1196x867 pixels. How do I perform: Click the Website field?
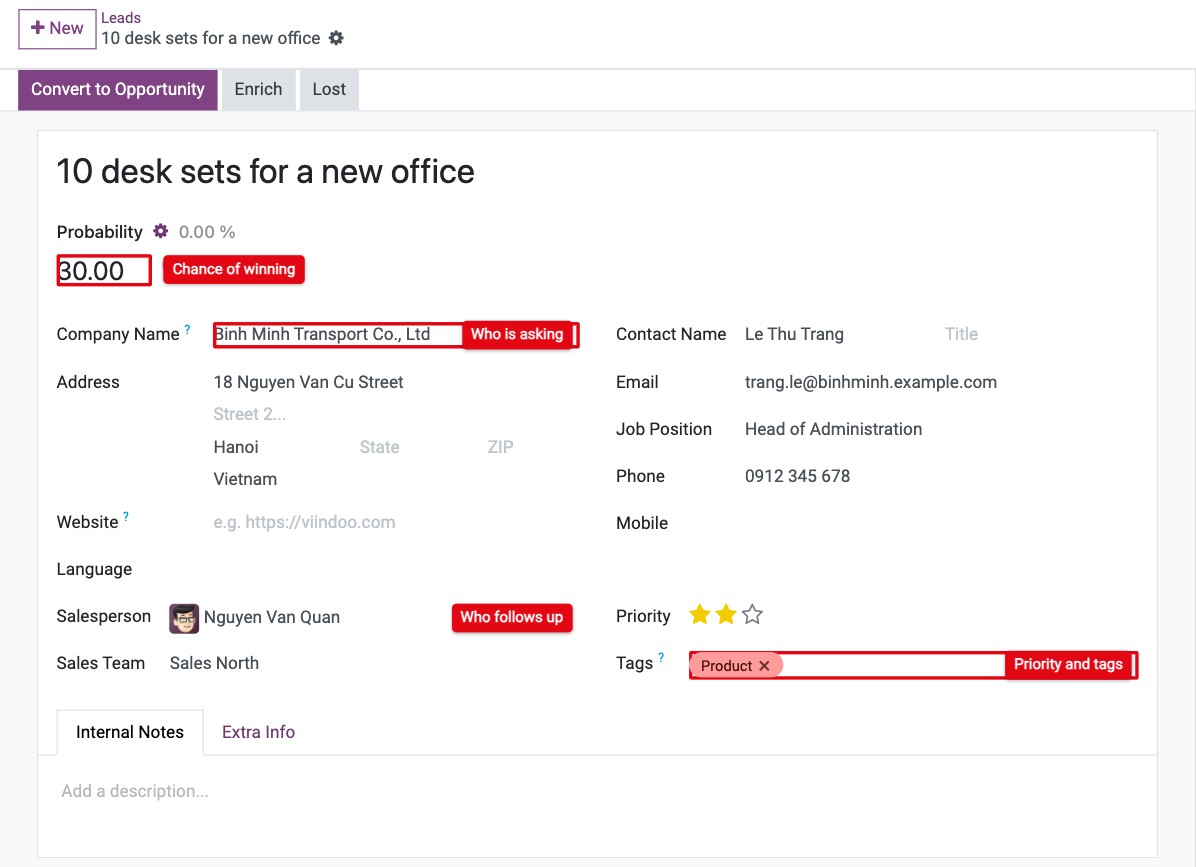395,522
